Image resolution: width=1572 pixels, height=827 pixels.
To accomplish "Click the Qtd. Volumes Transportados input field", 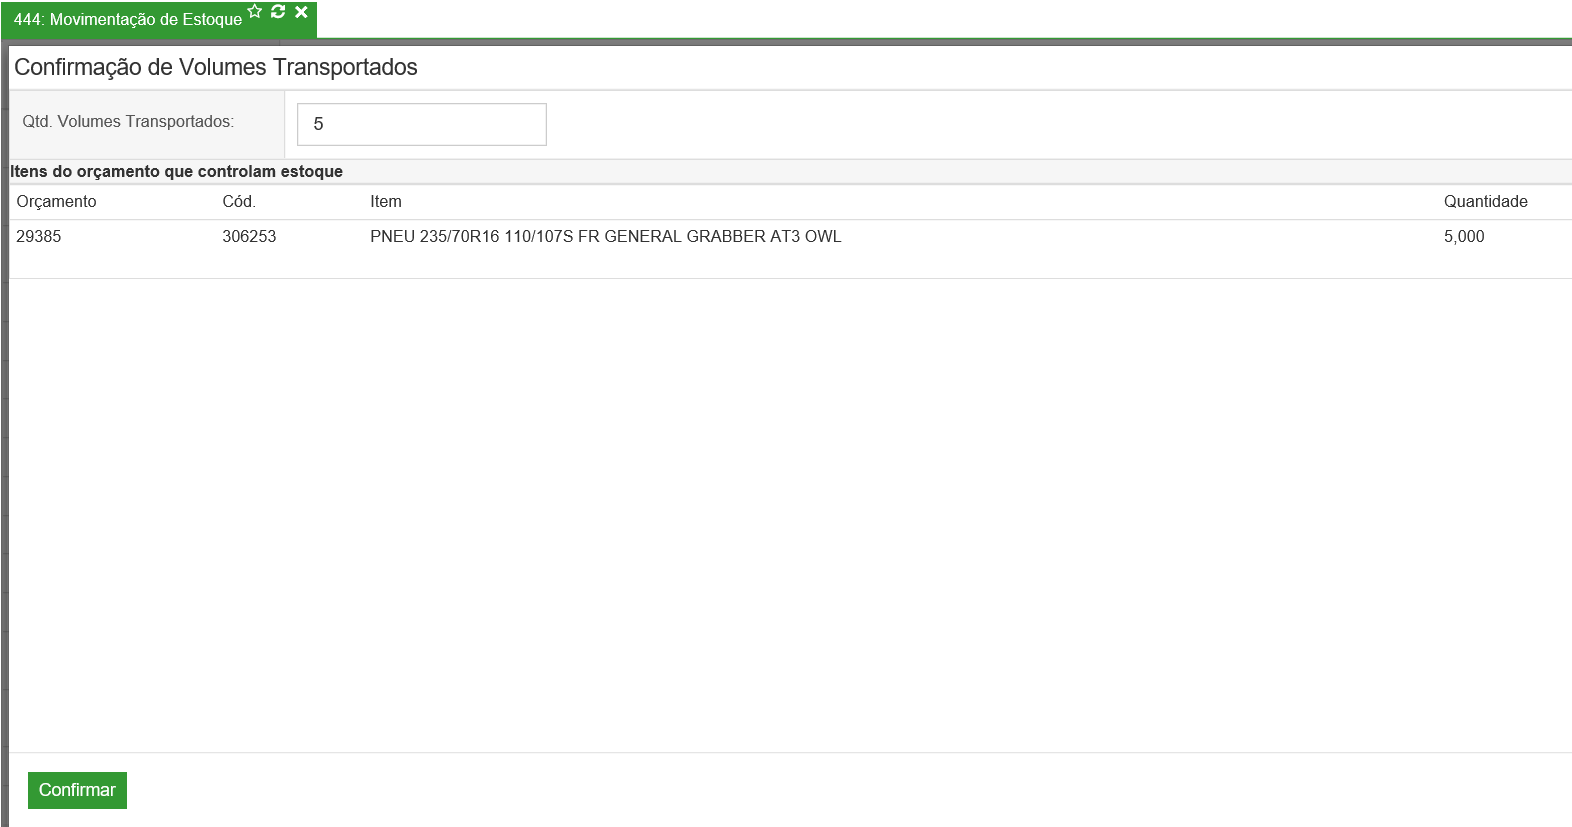I will (x=422, y=124).
